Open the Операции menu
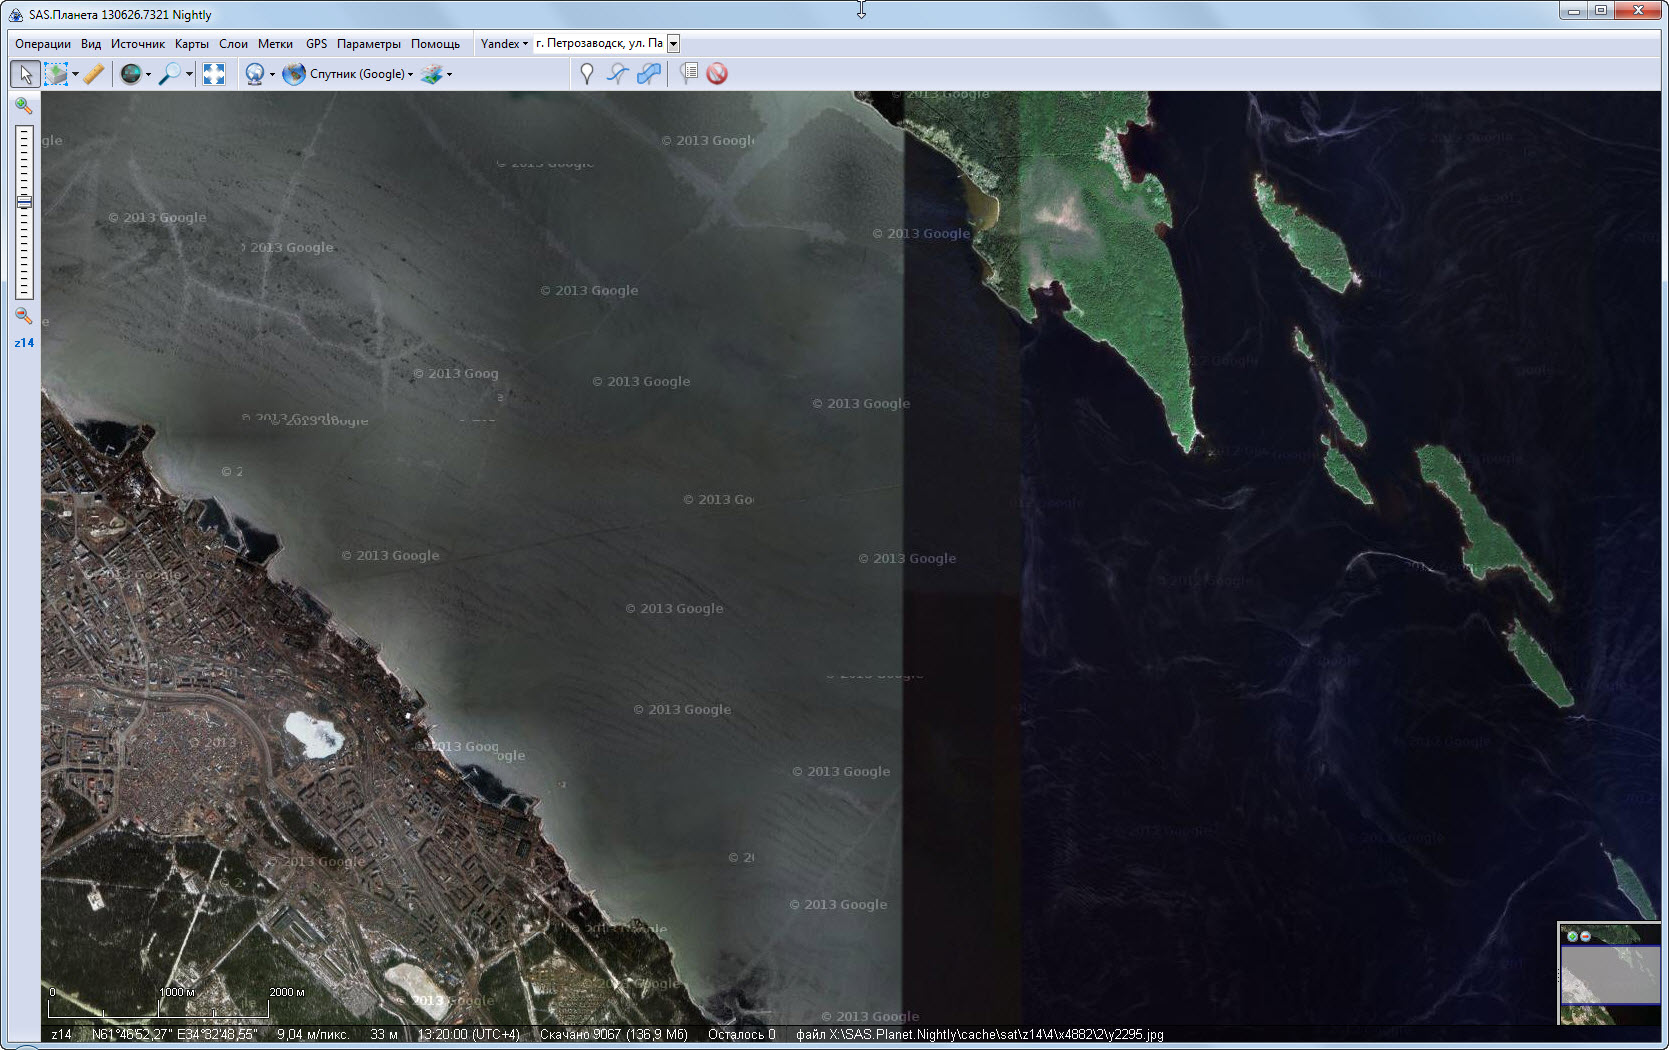This screenshot has height=1050, width=1669. coord(43,44)
